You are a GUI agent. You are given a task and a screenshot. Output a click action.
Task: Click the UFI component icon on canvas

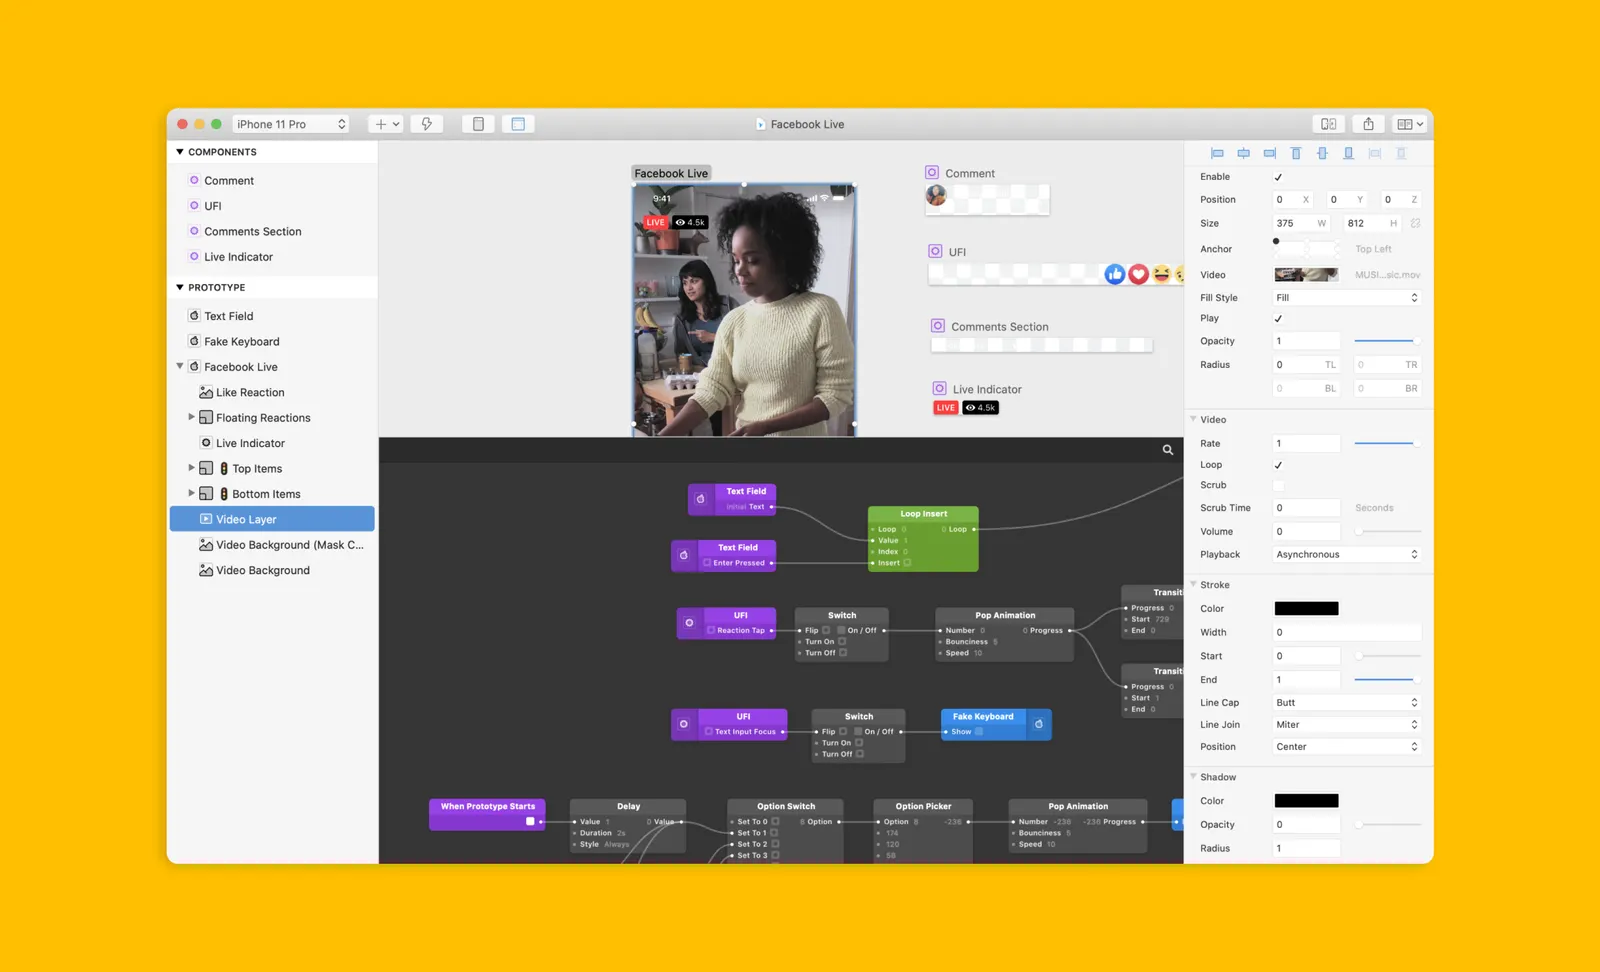(935, 251)
